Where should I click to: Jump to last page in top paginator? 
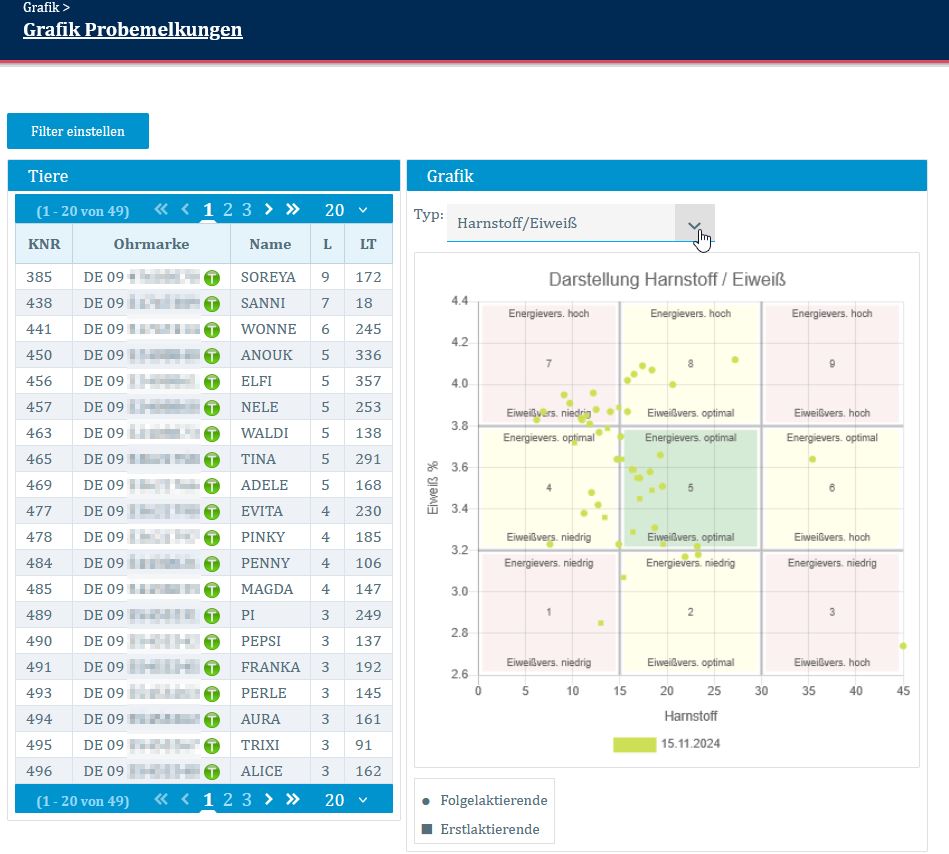(x=293, y=210)
